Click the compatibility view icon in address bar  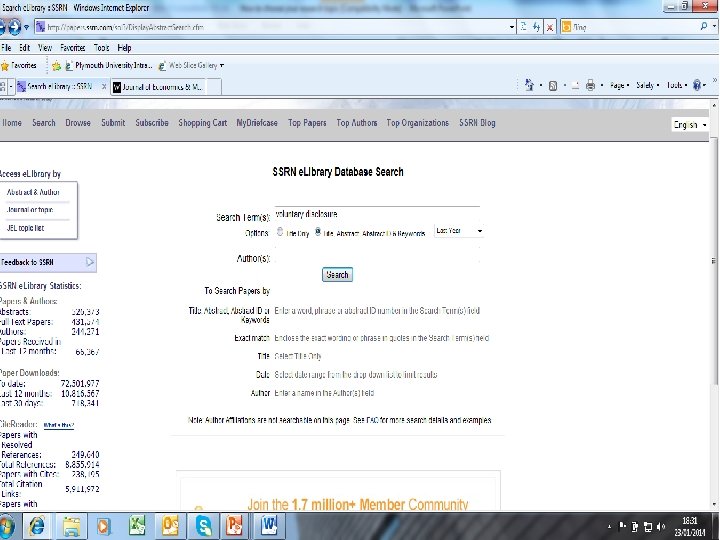click(x=523, y=27)
